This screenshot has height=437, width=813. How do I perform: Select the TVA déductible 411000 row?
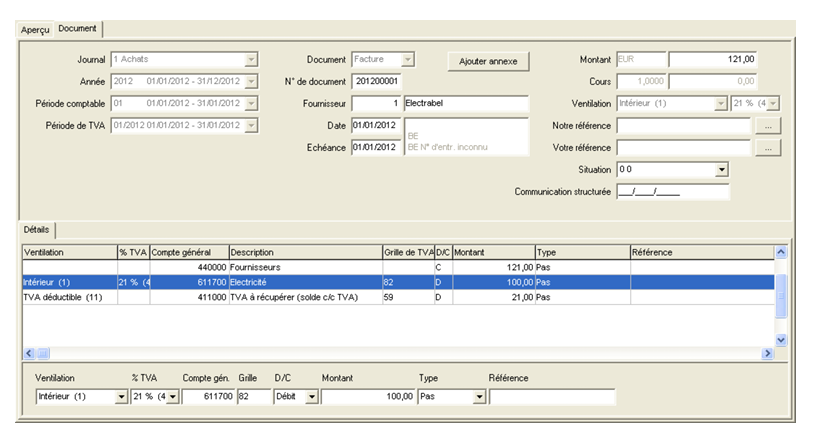(398, 298)
